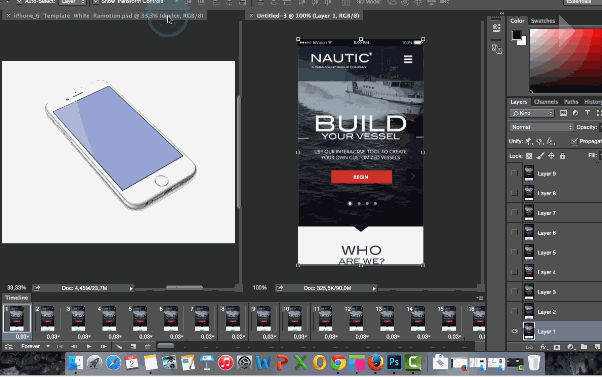Open frame 1 delay dropdown
Image resolution: width=602 pixels, height=377 pixels.
pos(23,337)
